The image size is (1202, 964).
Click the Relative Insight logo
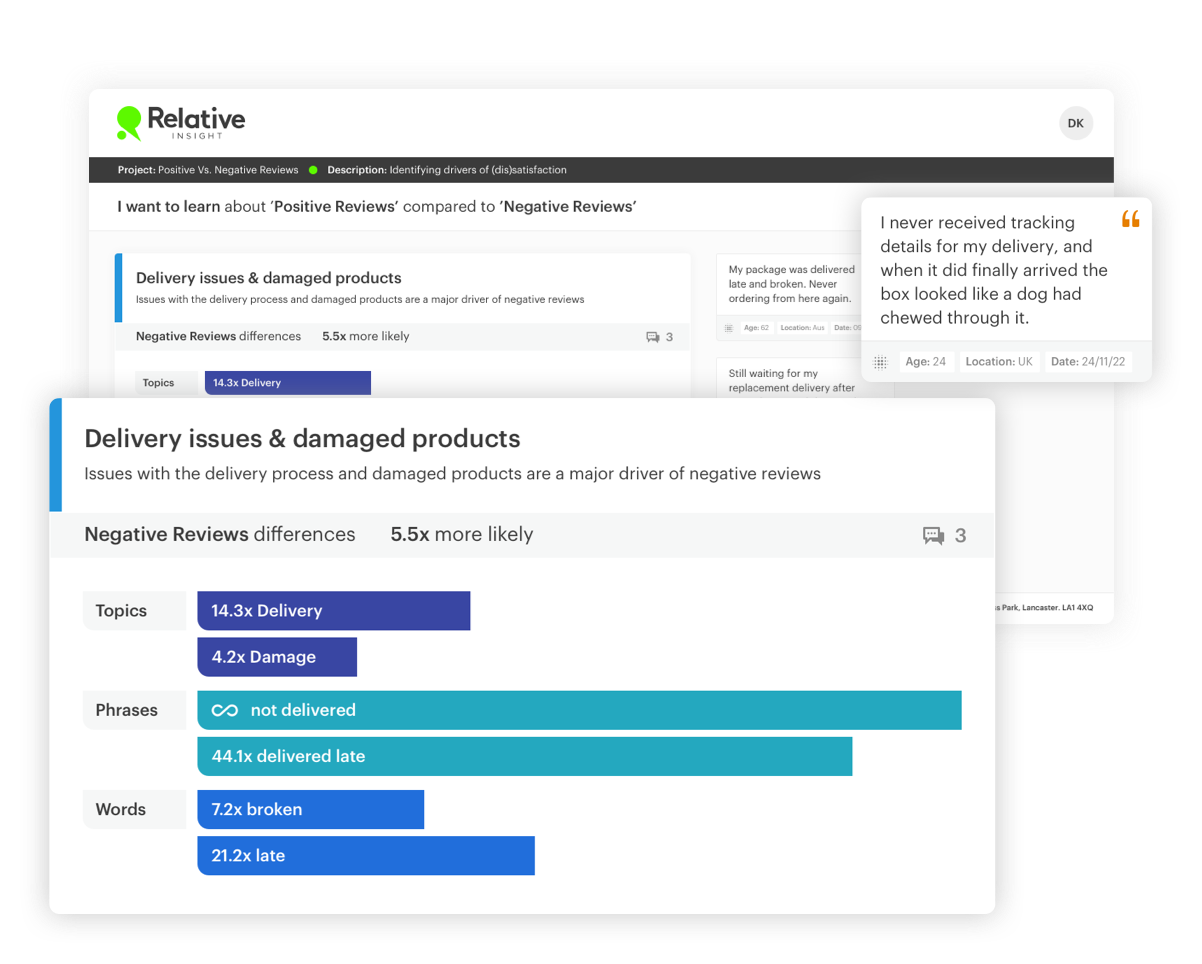click(x=183, y=122)
